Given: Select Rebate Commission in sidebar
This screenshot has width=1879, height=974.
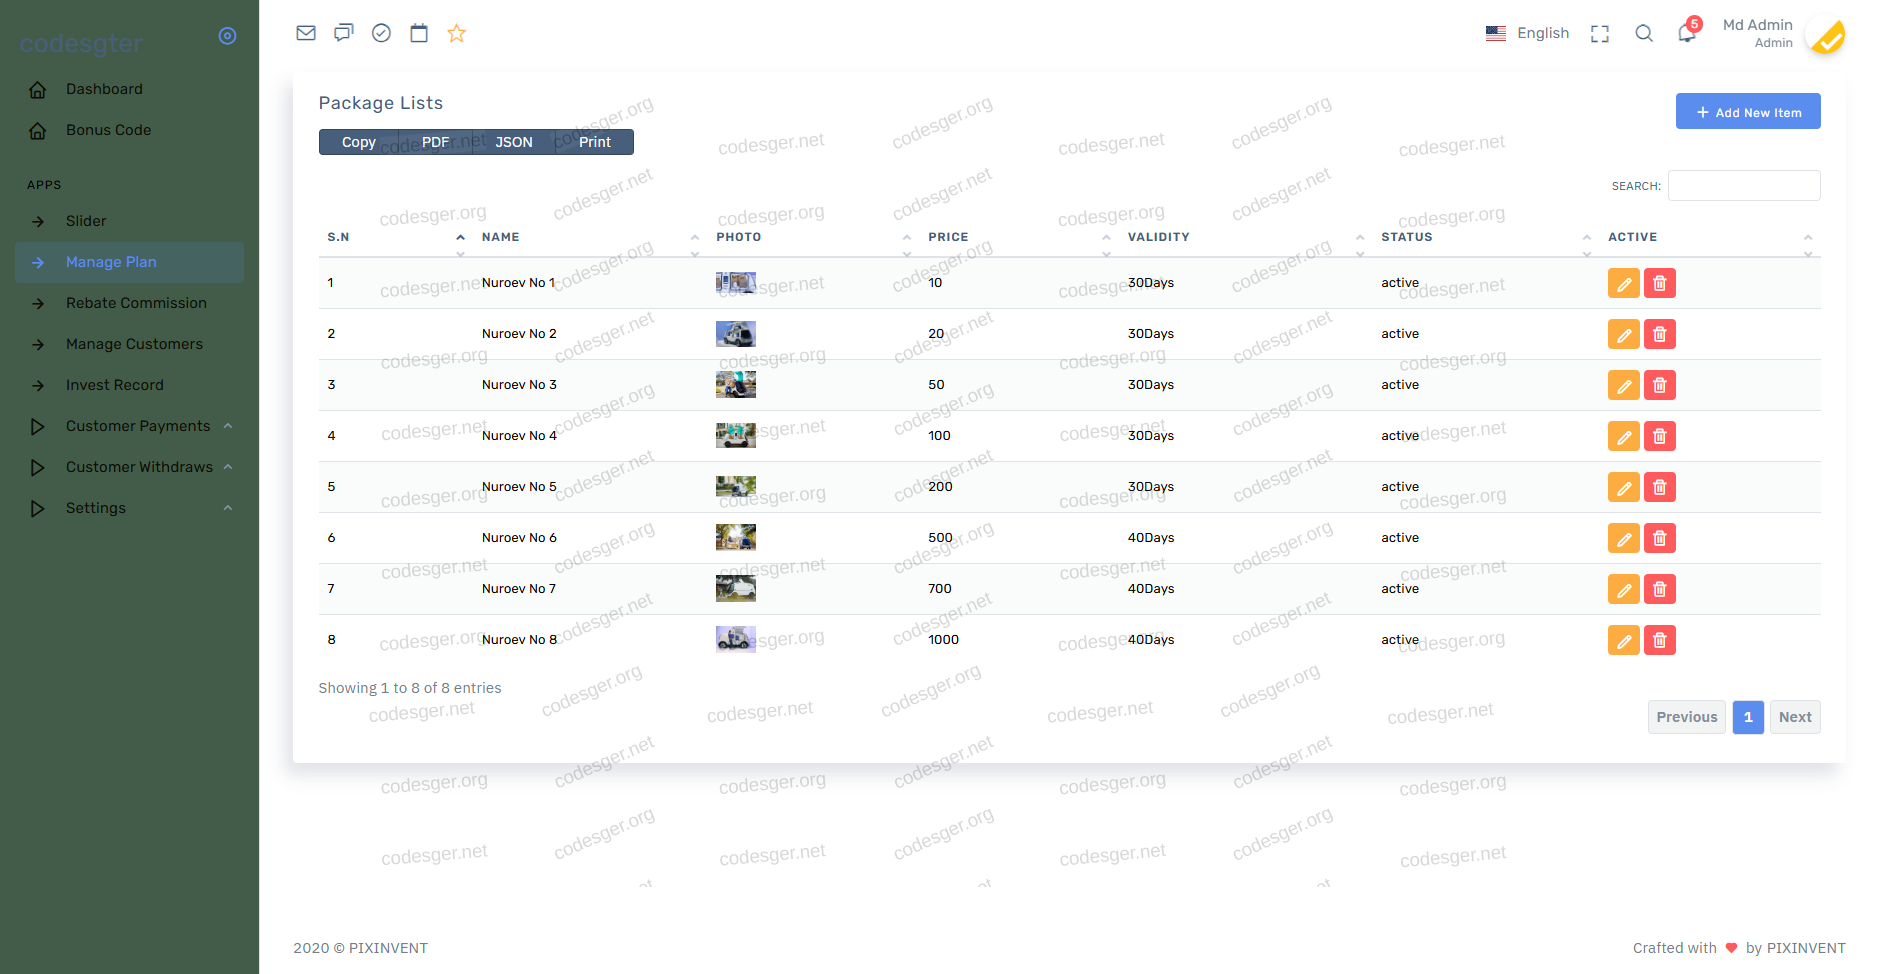Looking at the screenshot, I should pos(136,303).
